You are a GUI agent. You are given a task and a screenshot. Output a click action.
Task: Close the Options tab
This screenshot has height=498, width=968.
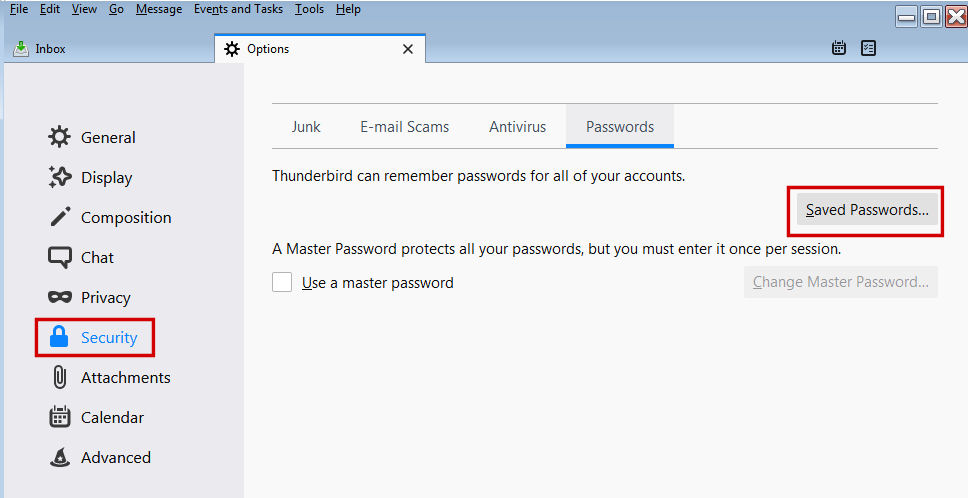[x=408, y=49]
